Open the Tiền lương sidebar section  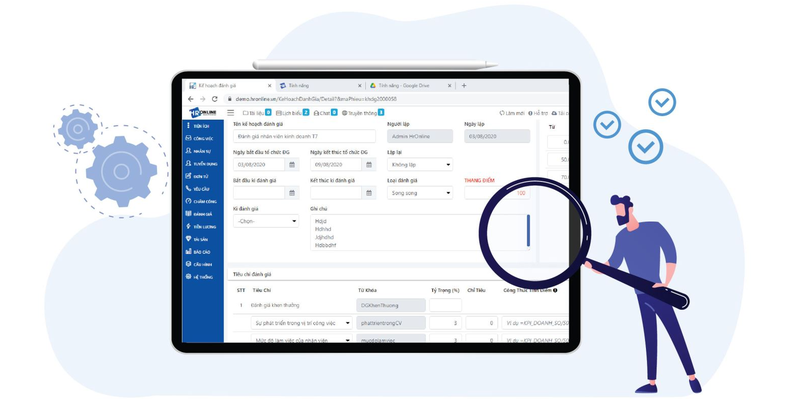[x=202, y=226]
